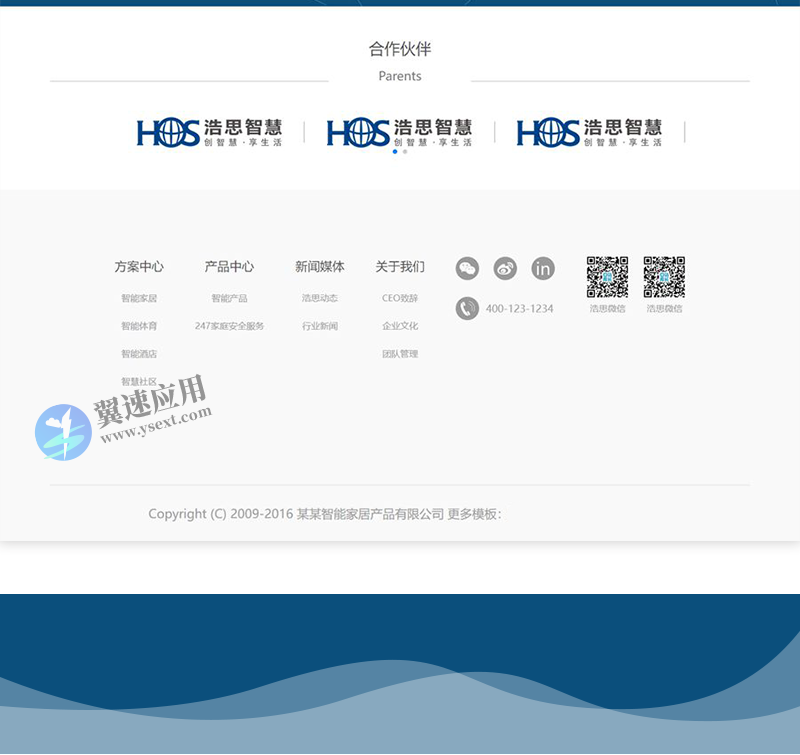Open the 方案中心 footer heading
The width and height of the screenshot is (800, 755).
coord(139,267)
